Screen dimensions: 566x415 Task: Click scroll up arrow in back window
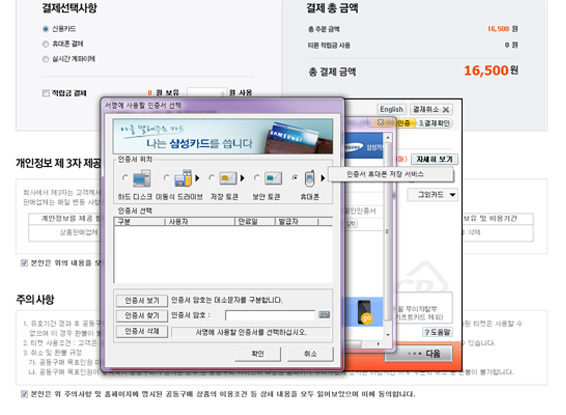click(x=388, y=137)
